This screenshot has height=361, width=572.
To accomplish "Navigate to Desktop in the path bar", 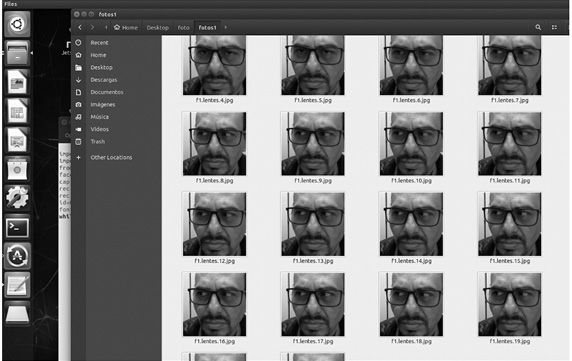I will (158, 28).
